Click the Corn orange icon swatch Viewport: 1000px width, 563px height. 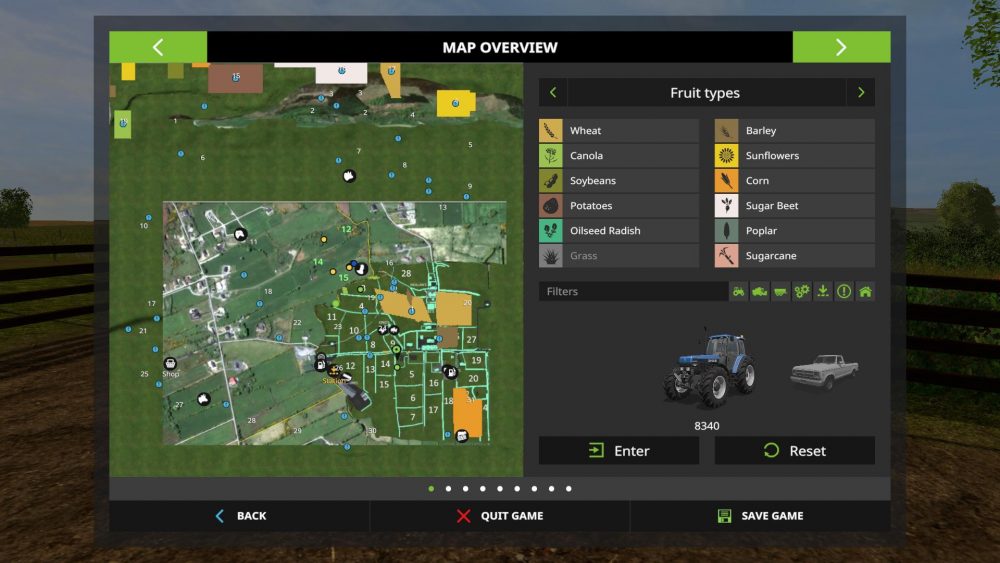pyautogui.click(x=726, y=180)
